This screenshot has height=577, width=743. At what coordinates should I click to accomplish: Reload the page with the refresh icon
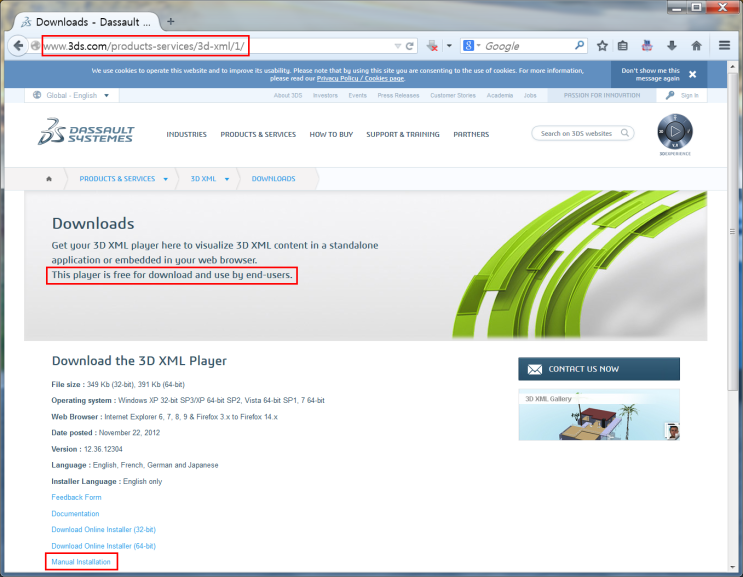(x=410, y=46)
